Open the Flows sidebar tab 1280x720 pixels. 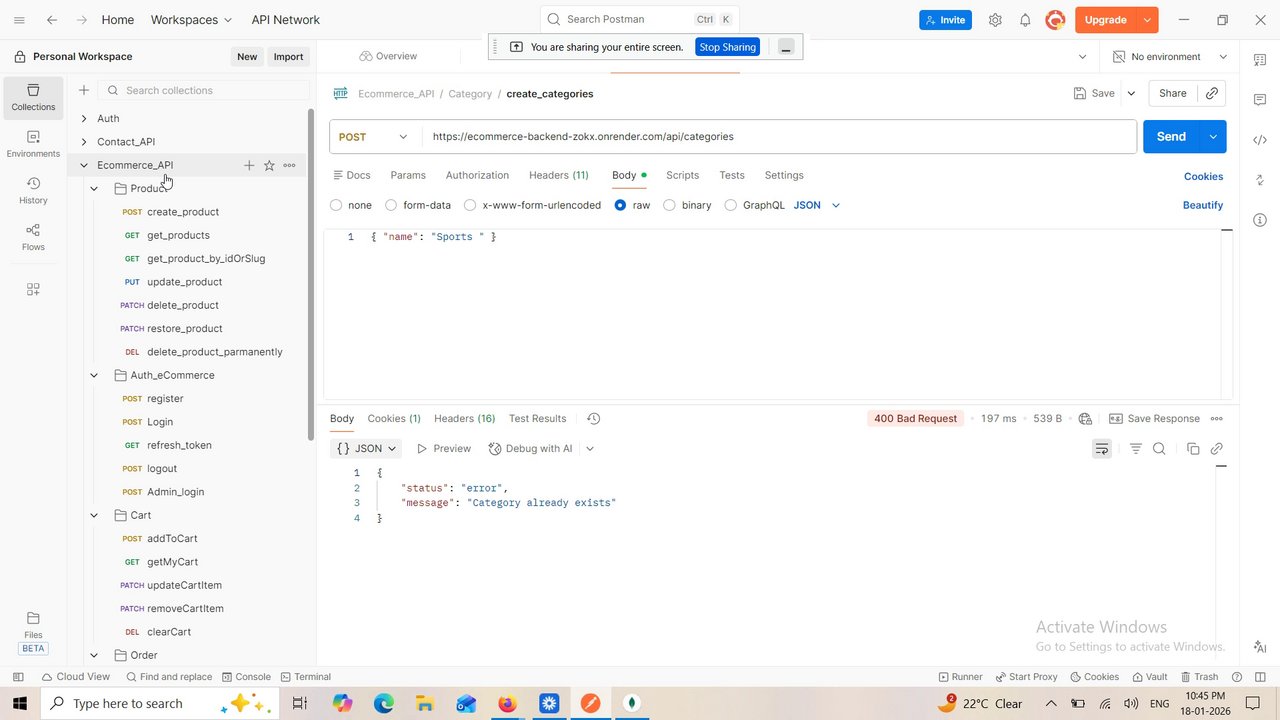tap(33, 237)
